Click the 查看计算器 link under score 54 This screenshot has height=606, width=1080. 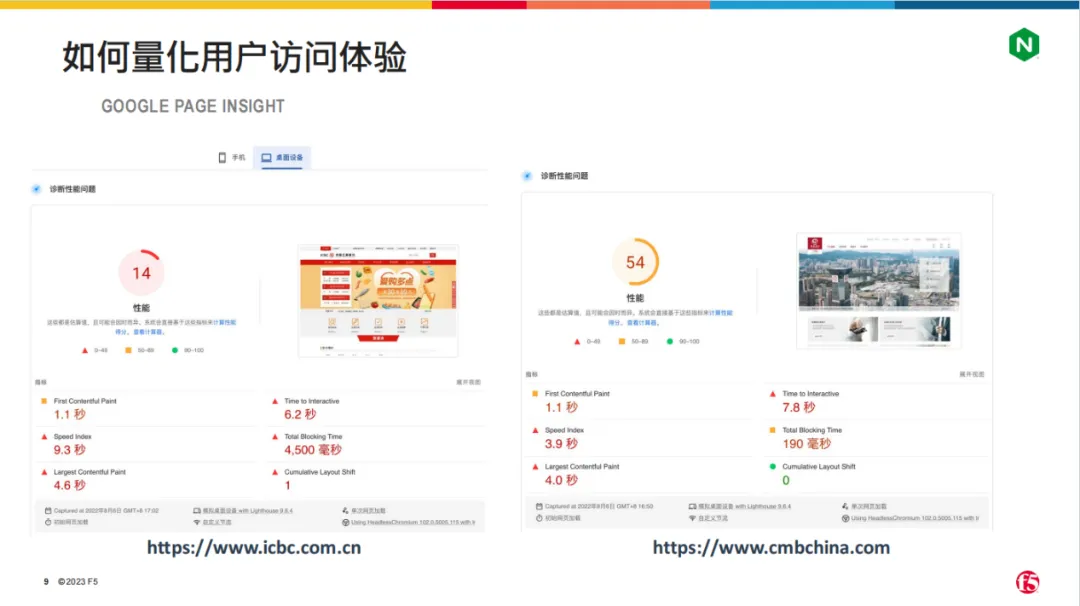[x=642, y=322]
